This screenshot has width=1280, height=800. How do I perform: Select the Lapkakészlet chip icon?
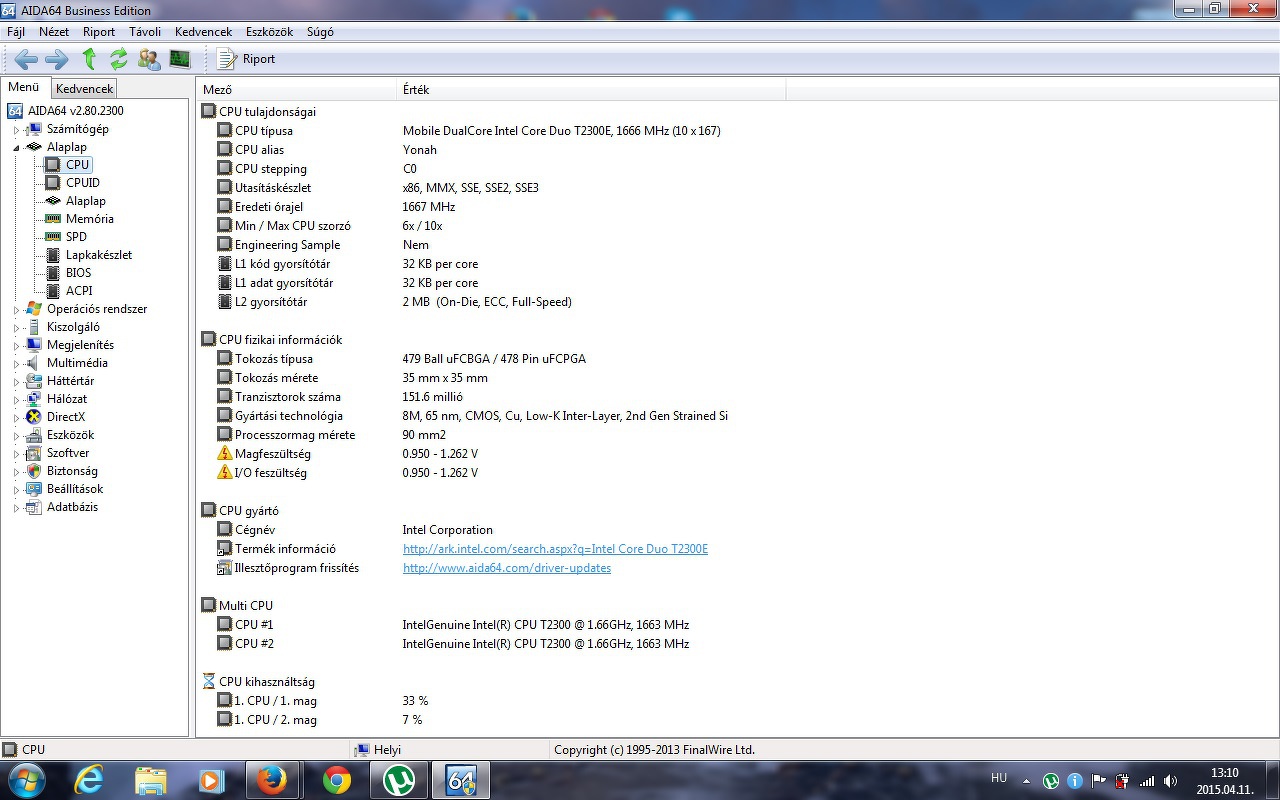[x=53, y=255]
